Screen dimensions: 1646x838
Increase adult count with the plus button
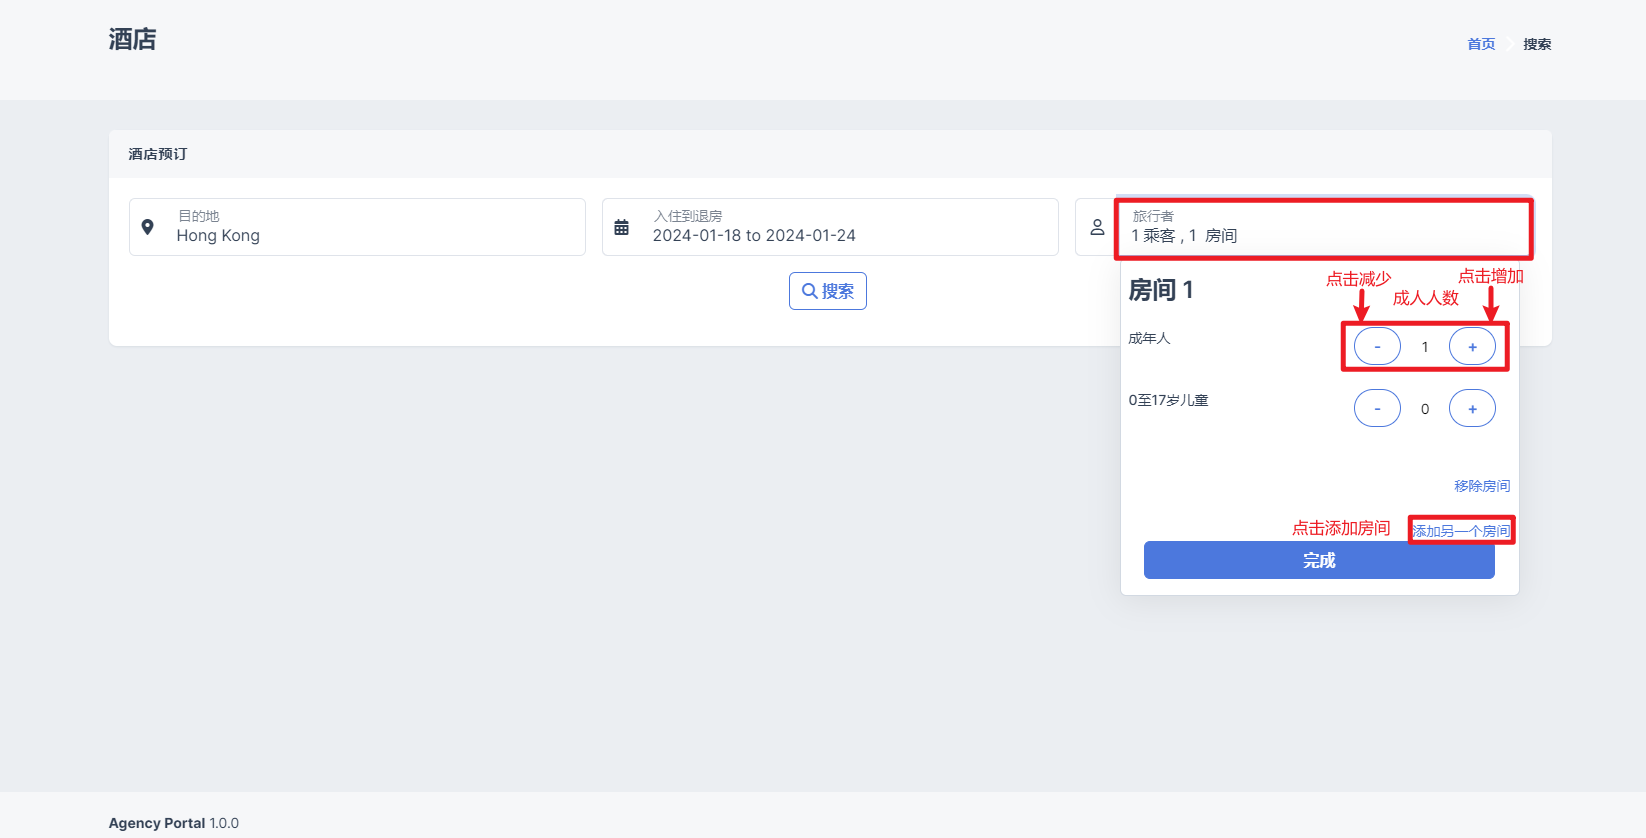1472,347
